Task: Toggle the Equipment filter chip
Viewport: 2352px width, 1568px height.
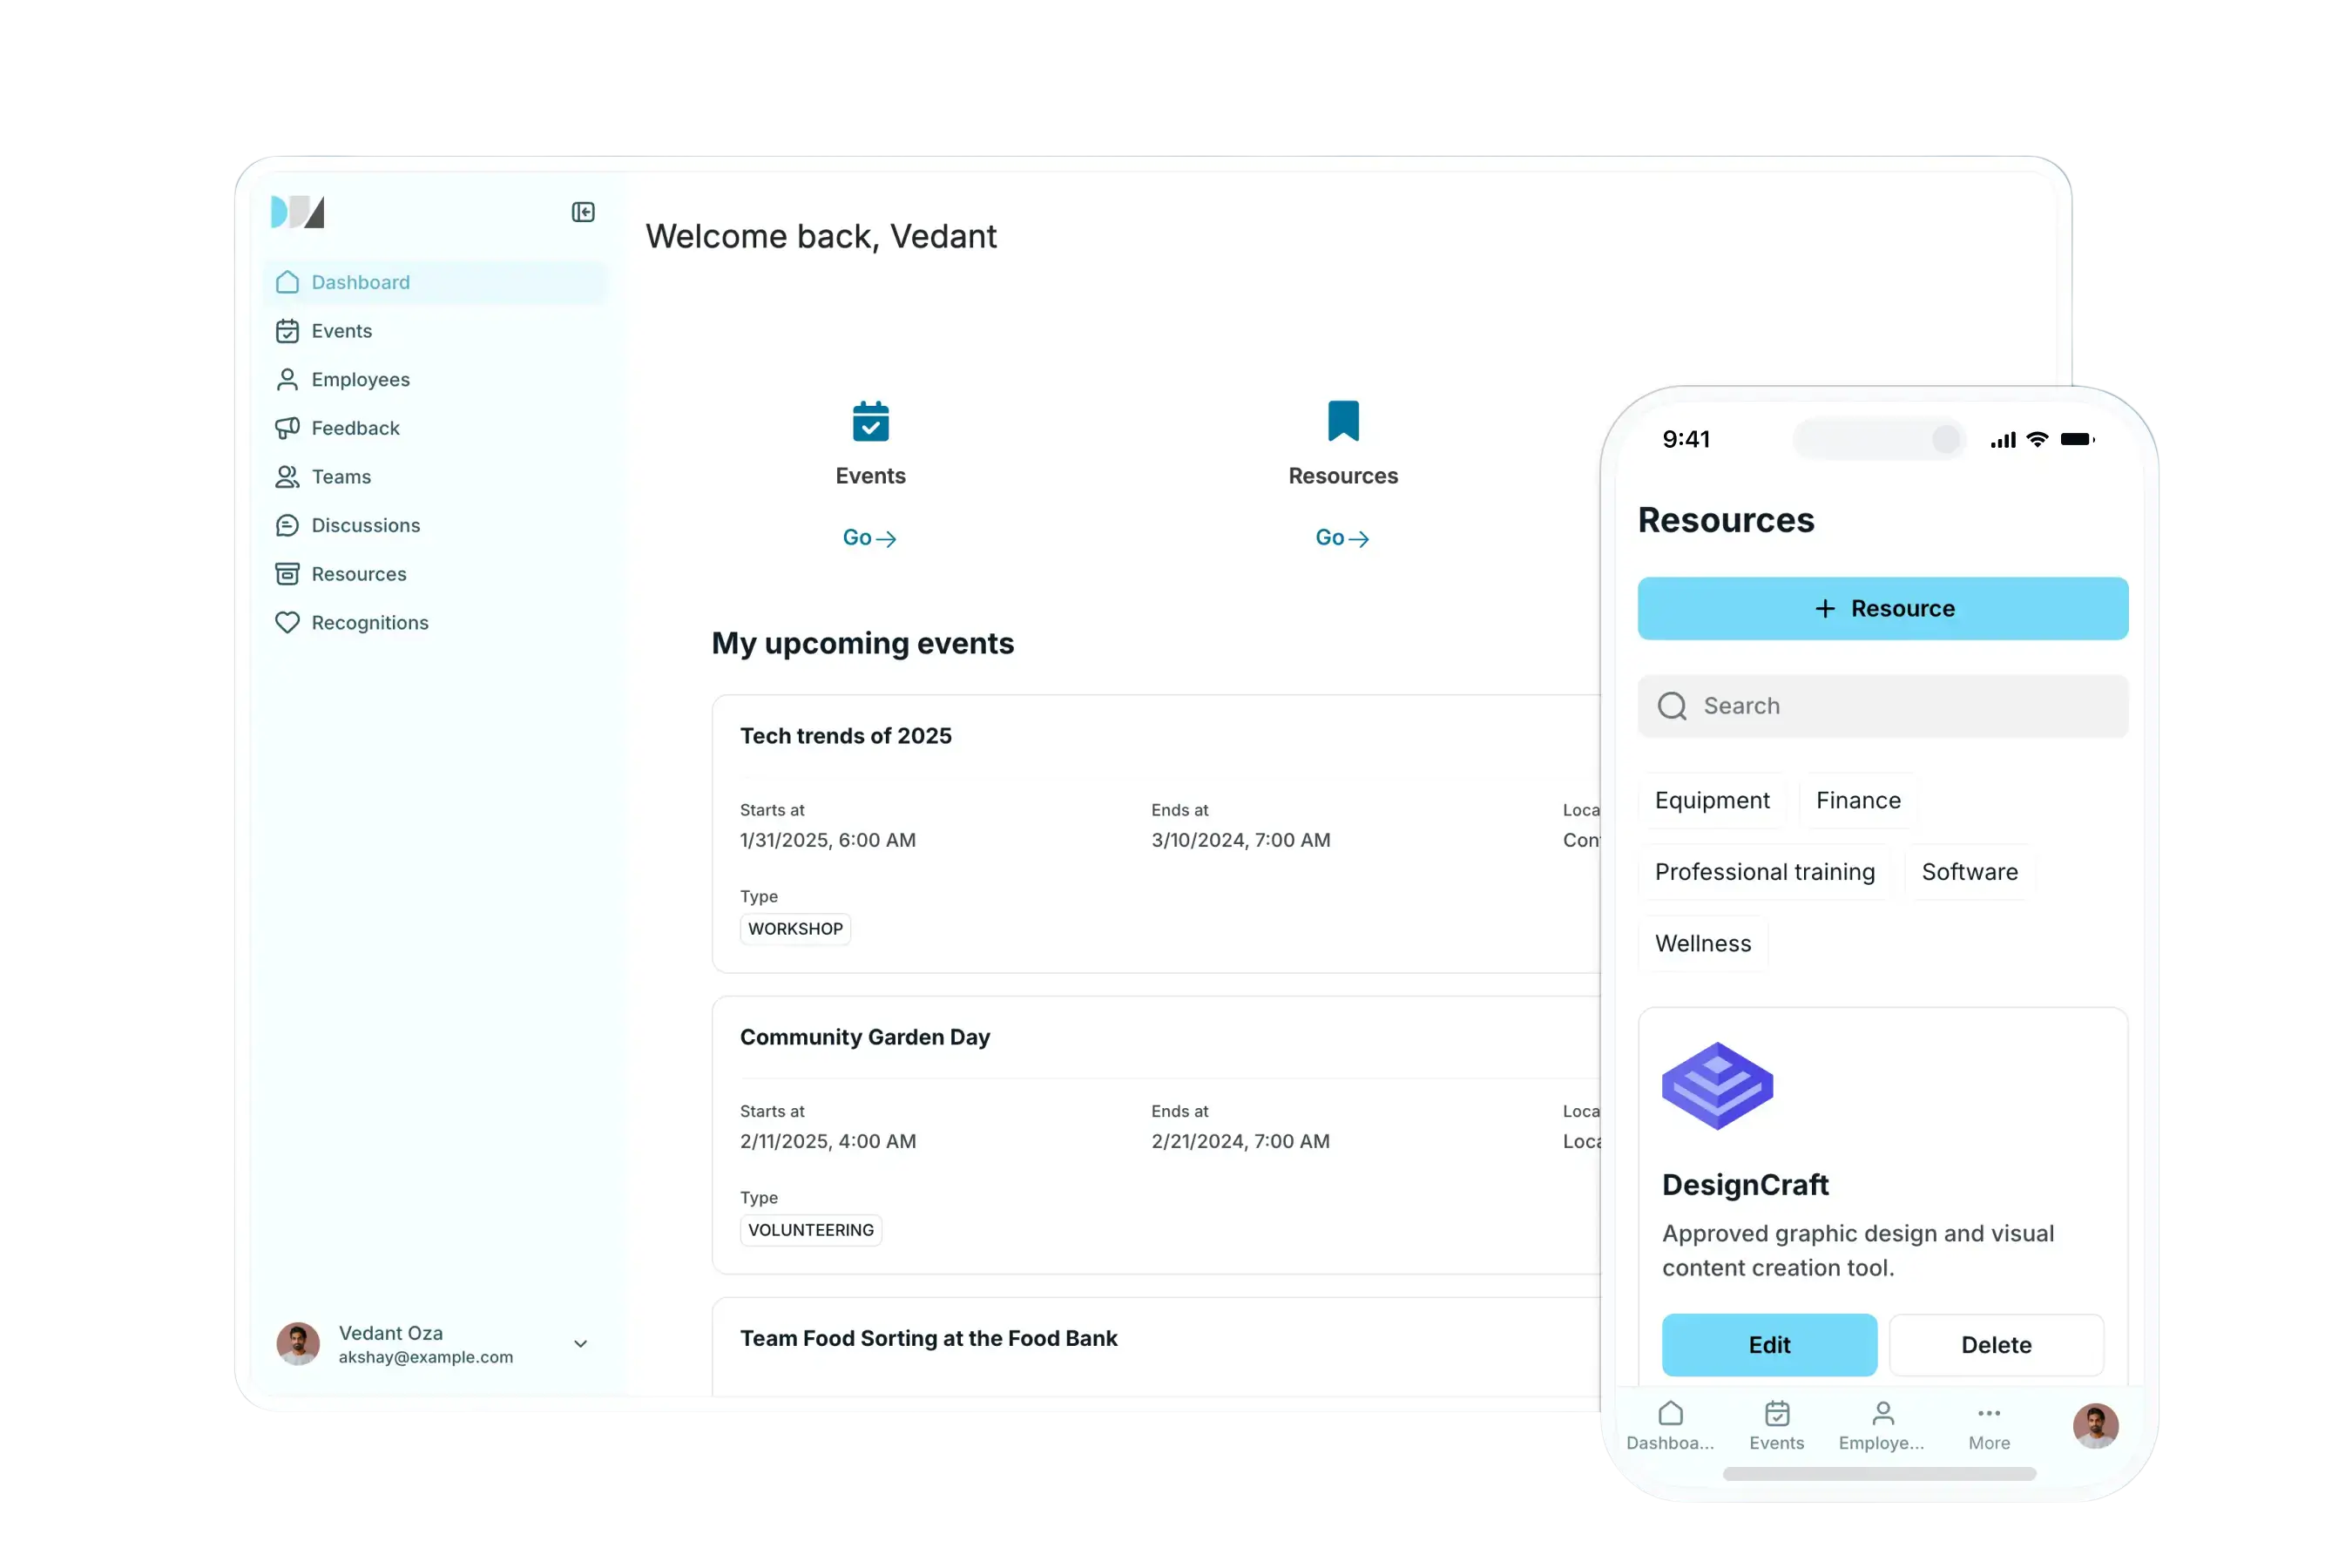Action: click(1711, 800)
